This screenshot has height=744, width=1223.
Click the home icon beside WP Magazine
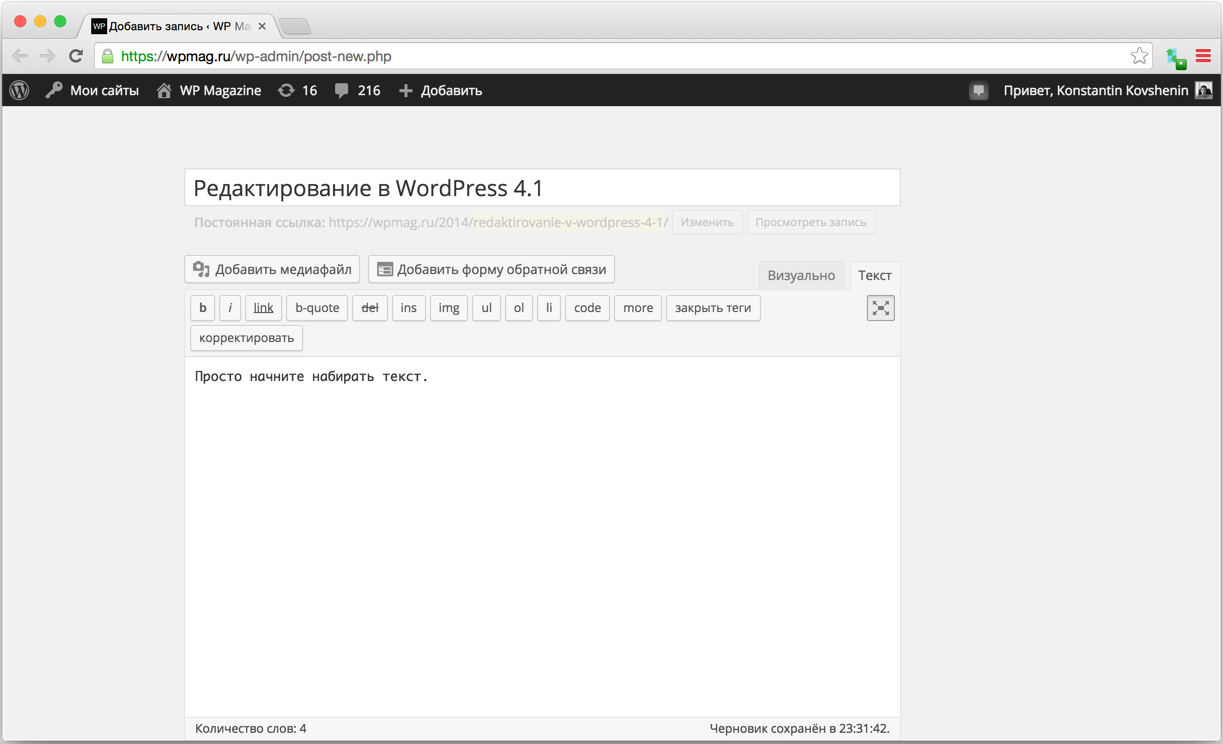[164, 90]
